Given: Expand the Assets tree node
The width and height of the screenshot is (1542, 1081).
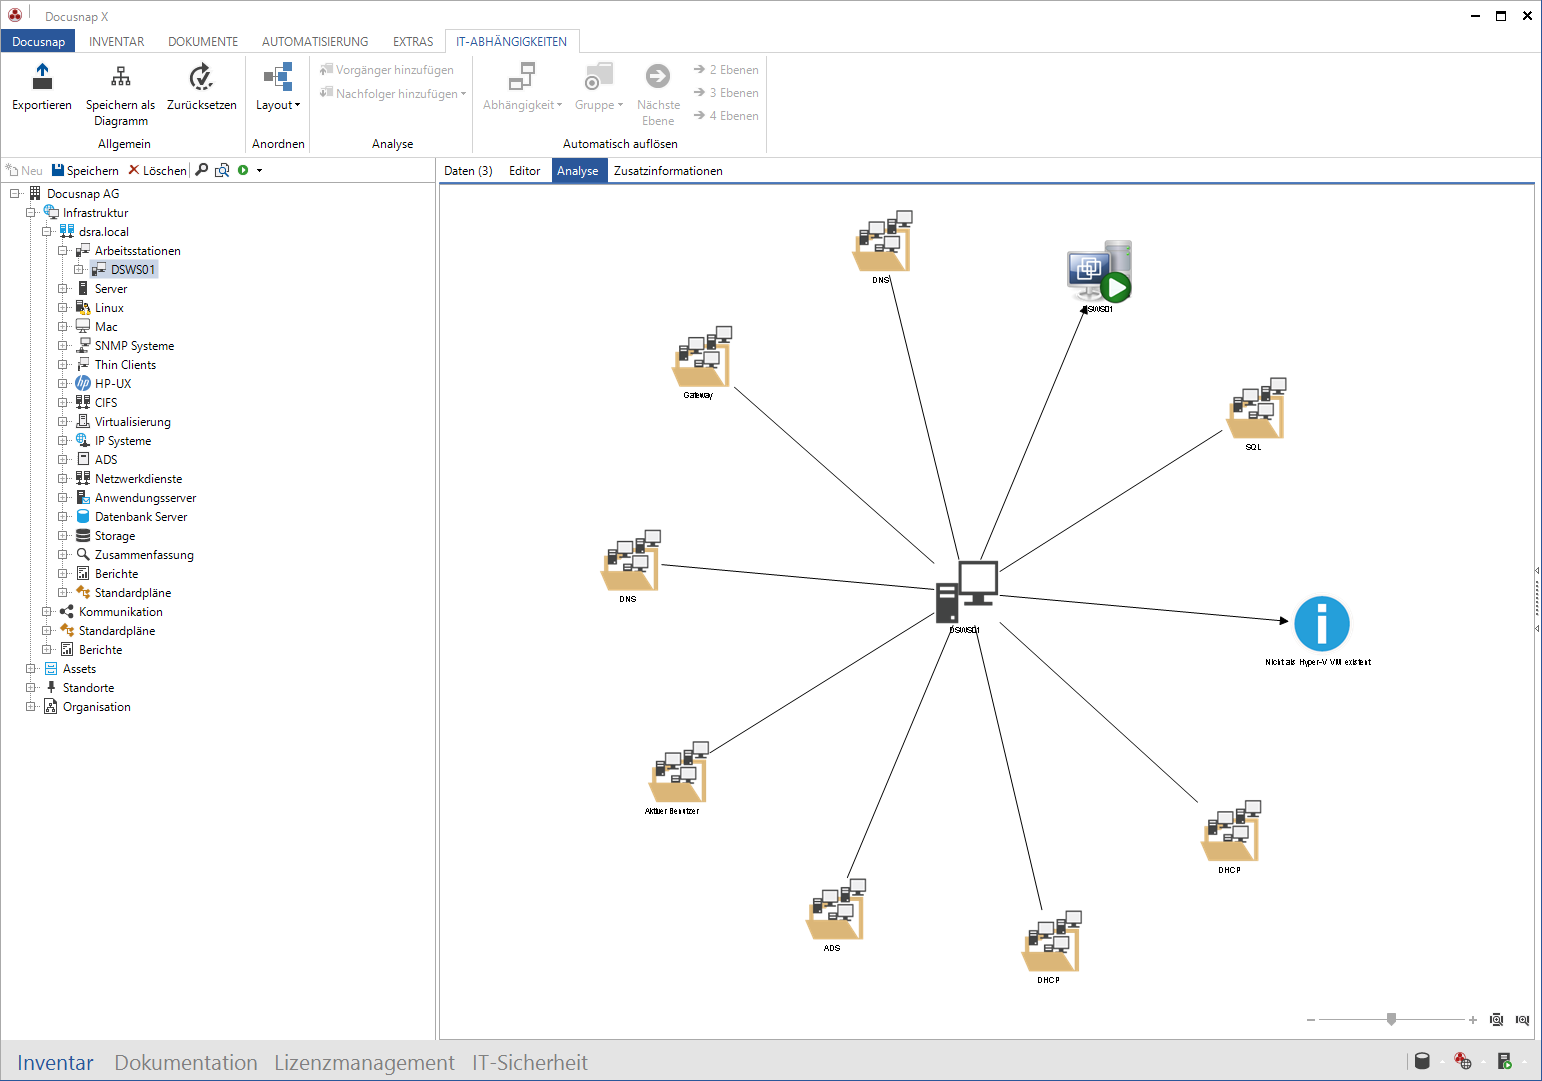Looking at the screenshot, I should (31, 669).
